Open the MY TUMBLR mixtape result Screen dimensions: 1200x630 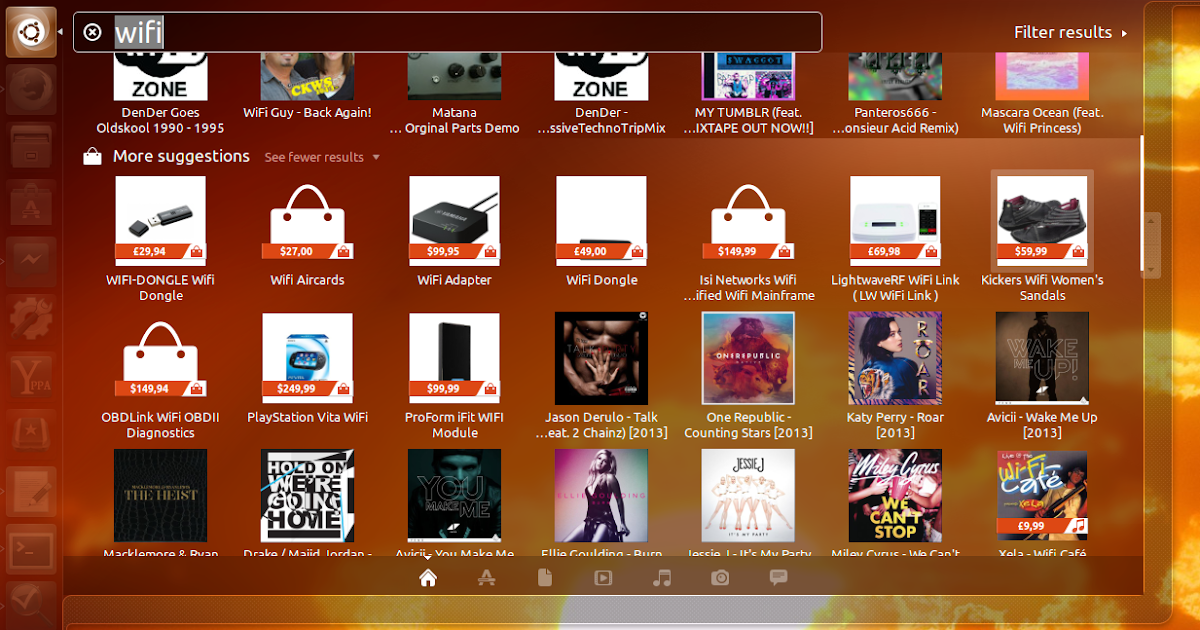(748, 96)
